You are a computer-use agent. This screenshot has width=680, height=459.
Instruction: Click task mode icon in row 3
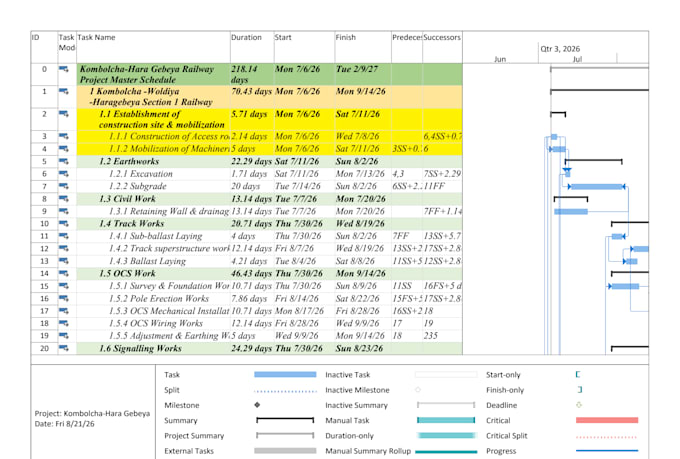click(64, 136)
